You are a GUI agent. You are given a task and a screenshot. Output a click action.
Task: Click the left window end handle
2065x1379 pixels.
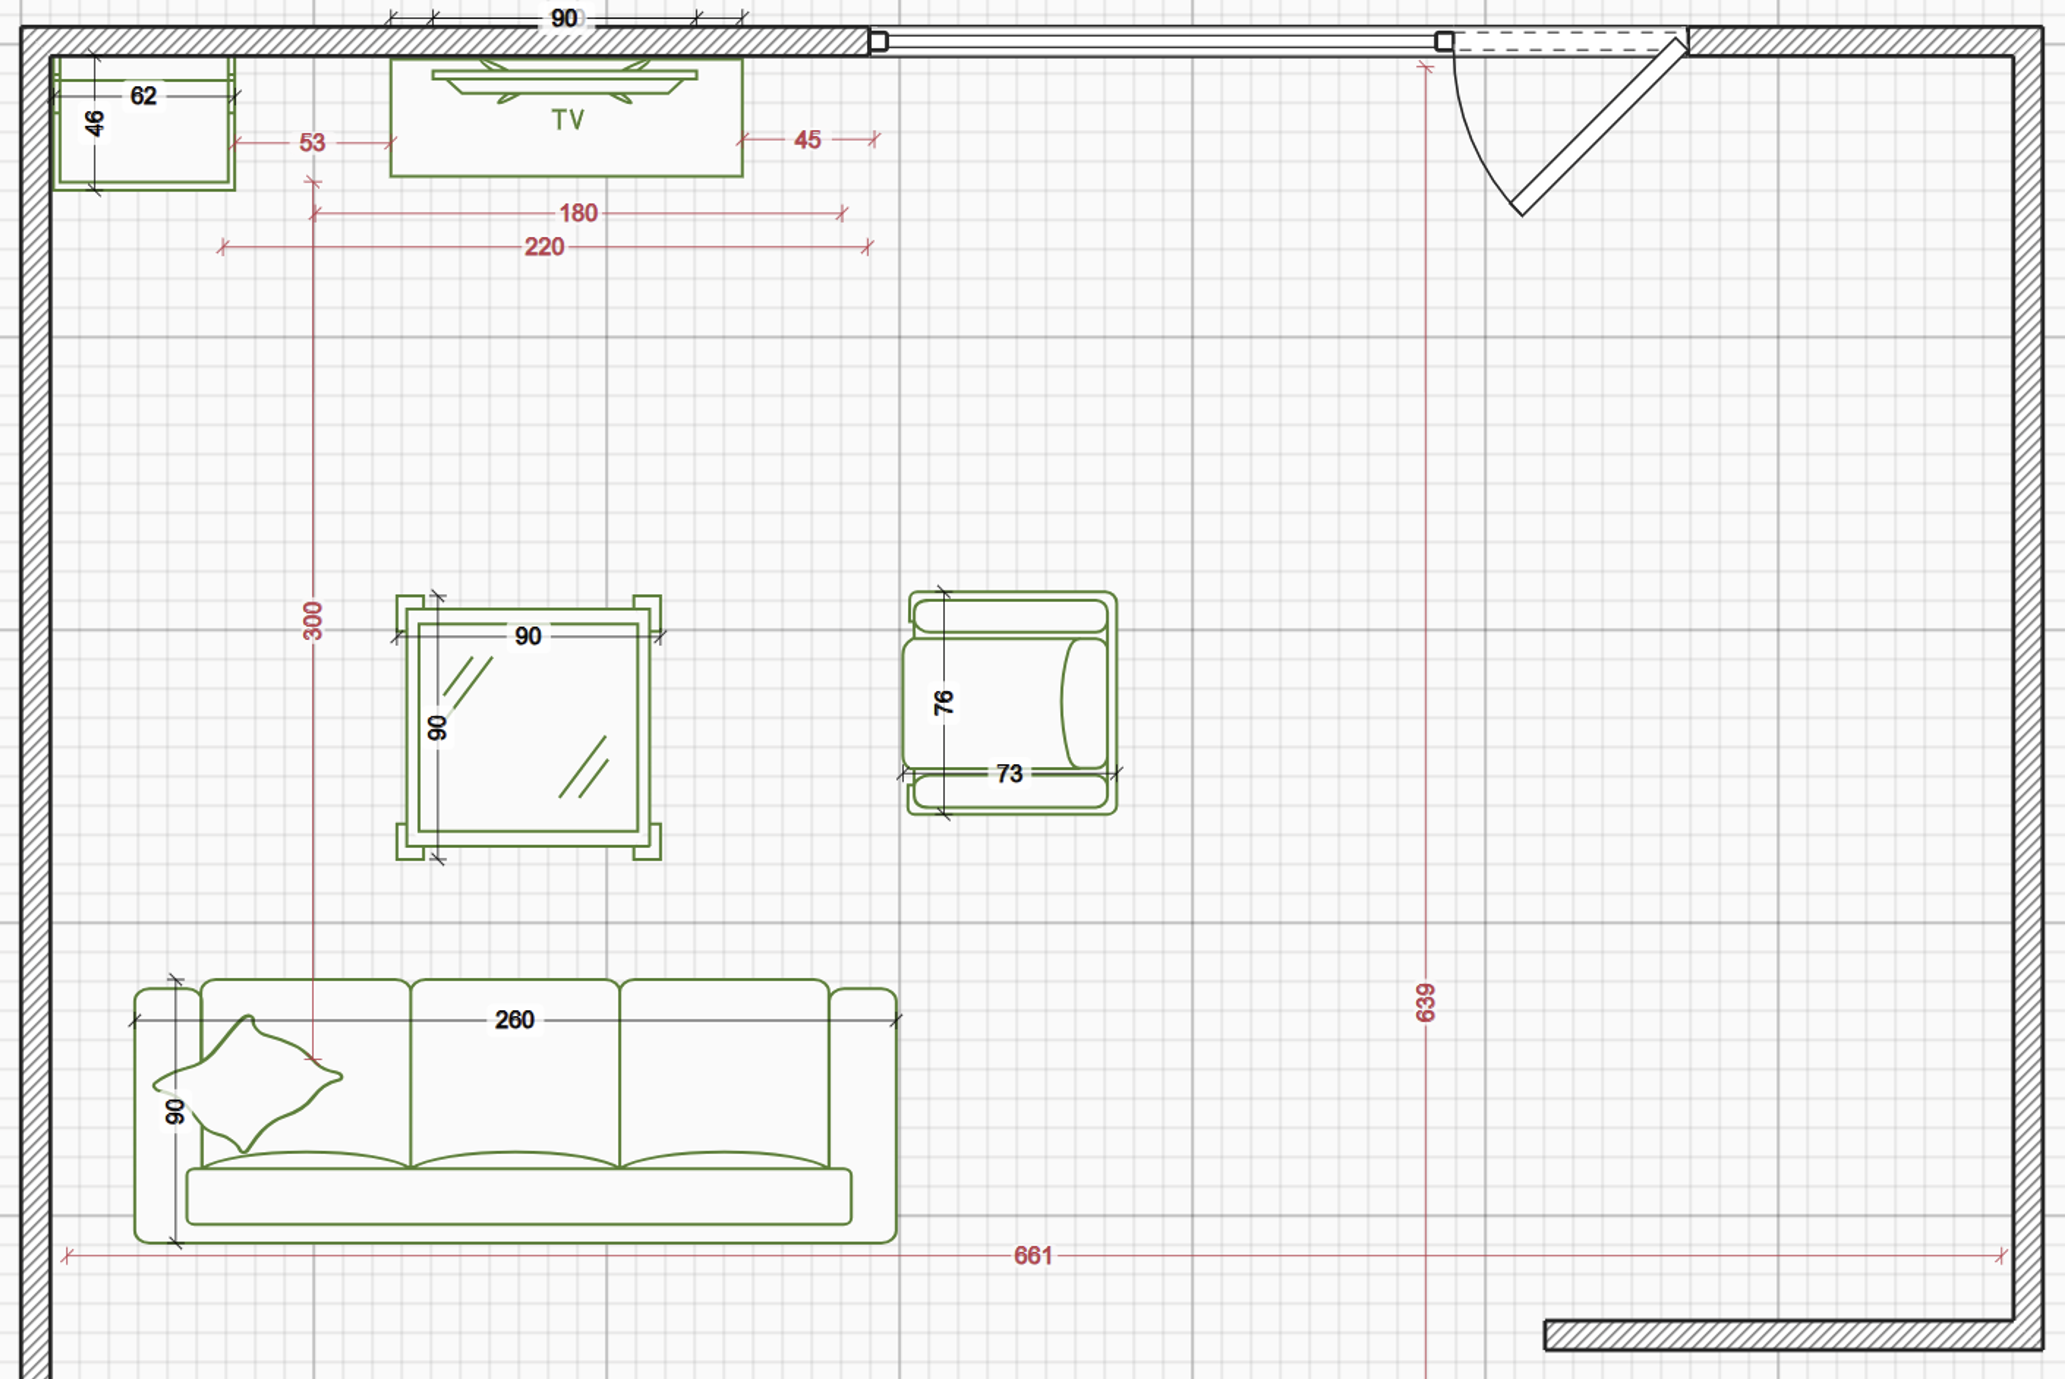click(x=878, y=41)
